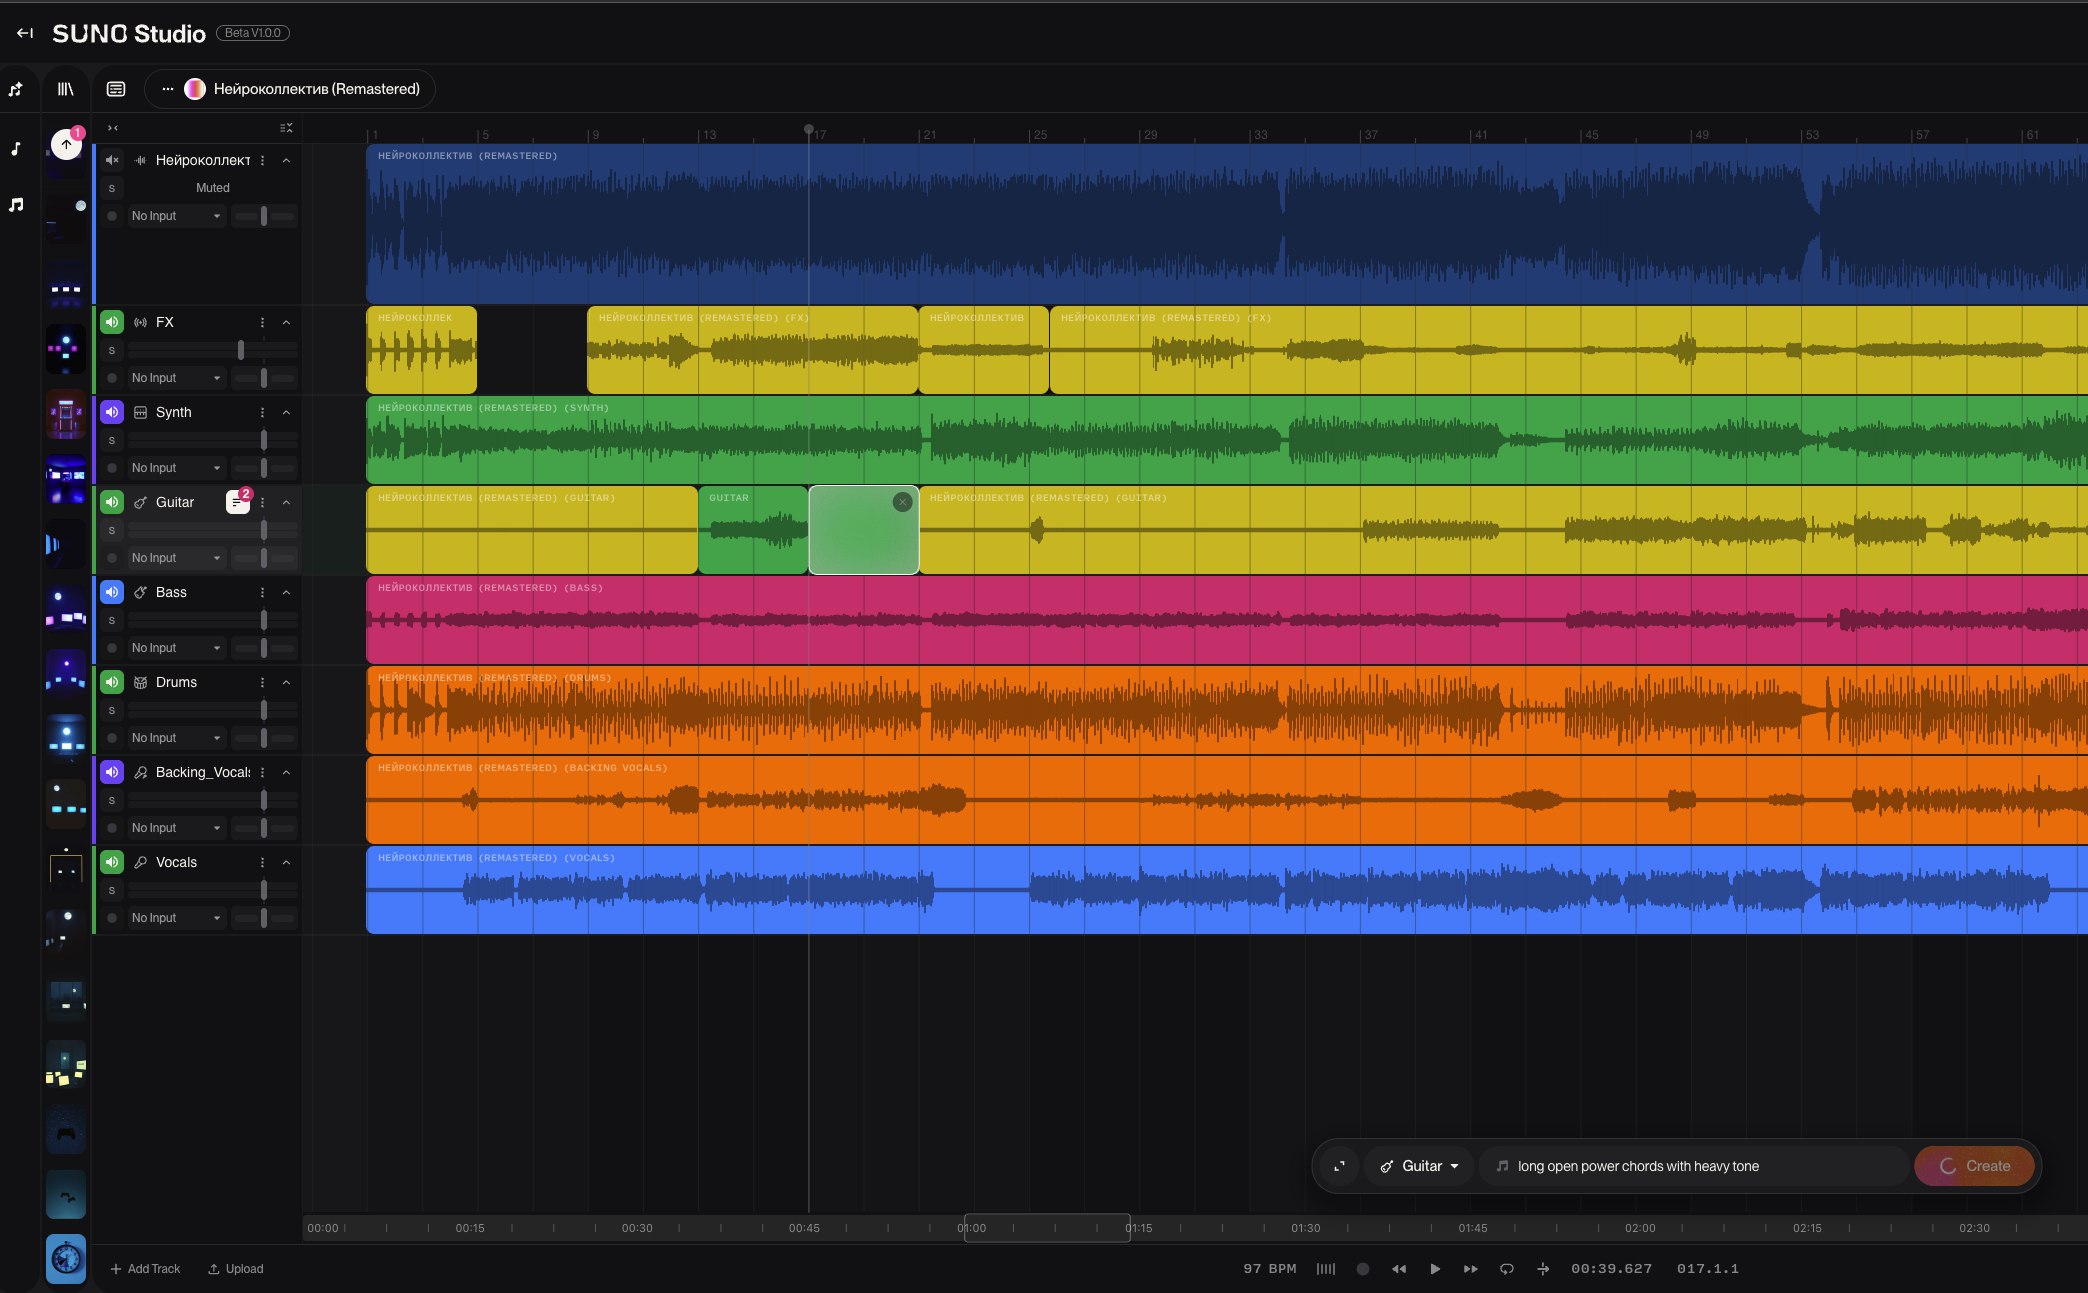Click the record button in transport
Viewport: 2088px width, 1293px height.
tap(1362, 1269)
